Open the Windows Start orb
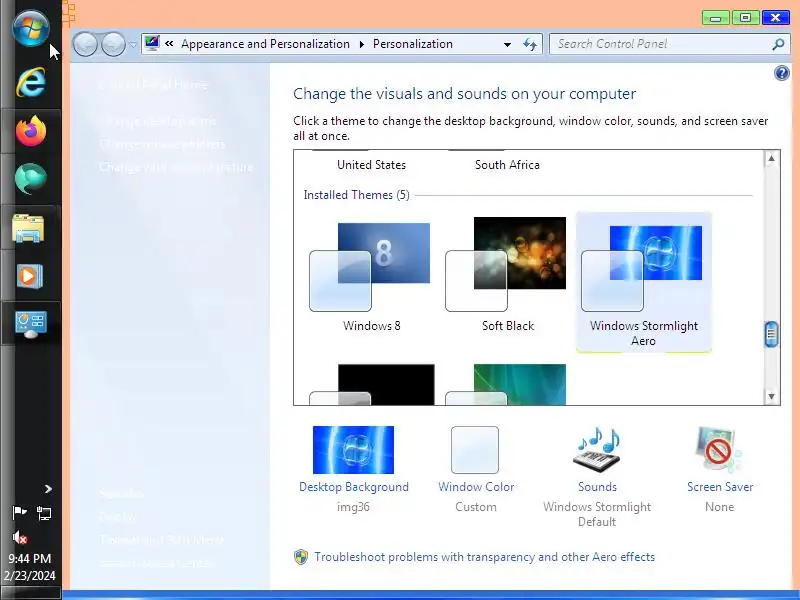This screenshot has height=600, width=800. pyautogui.click(x=31, y=29)
